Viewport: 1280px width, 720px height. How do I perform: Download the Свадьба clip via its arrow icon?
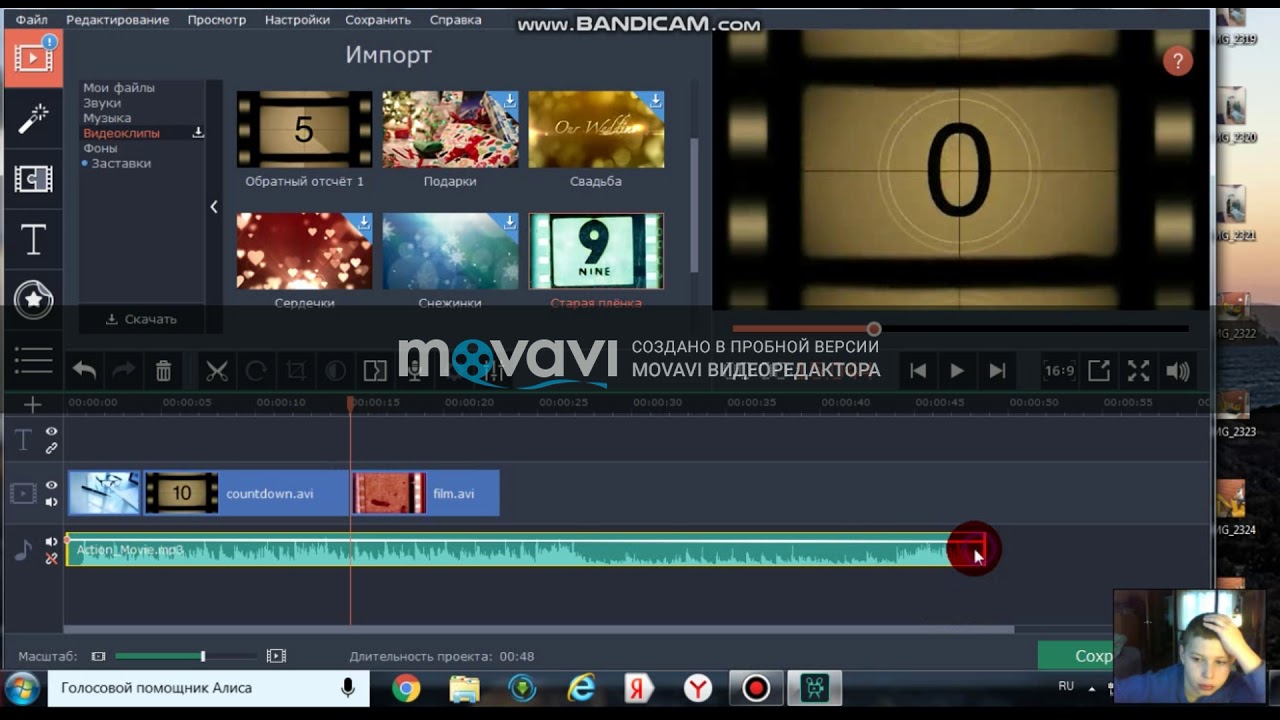(x=656, y=101)
